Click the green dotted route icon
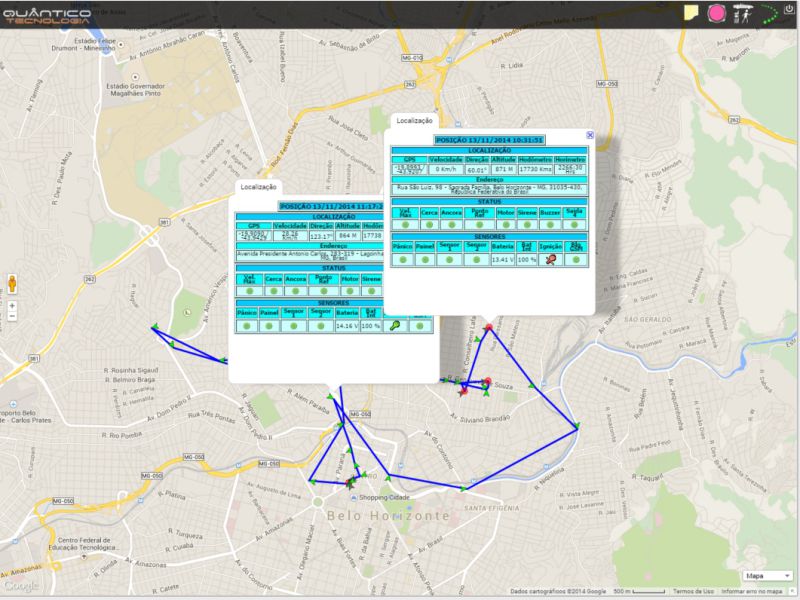 tap(769, 14)
